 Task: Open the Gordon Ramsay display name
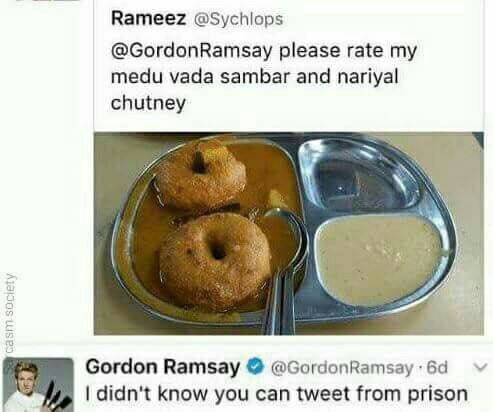coord(163,367)
